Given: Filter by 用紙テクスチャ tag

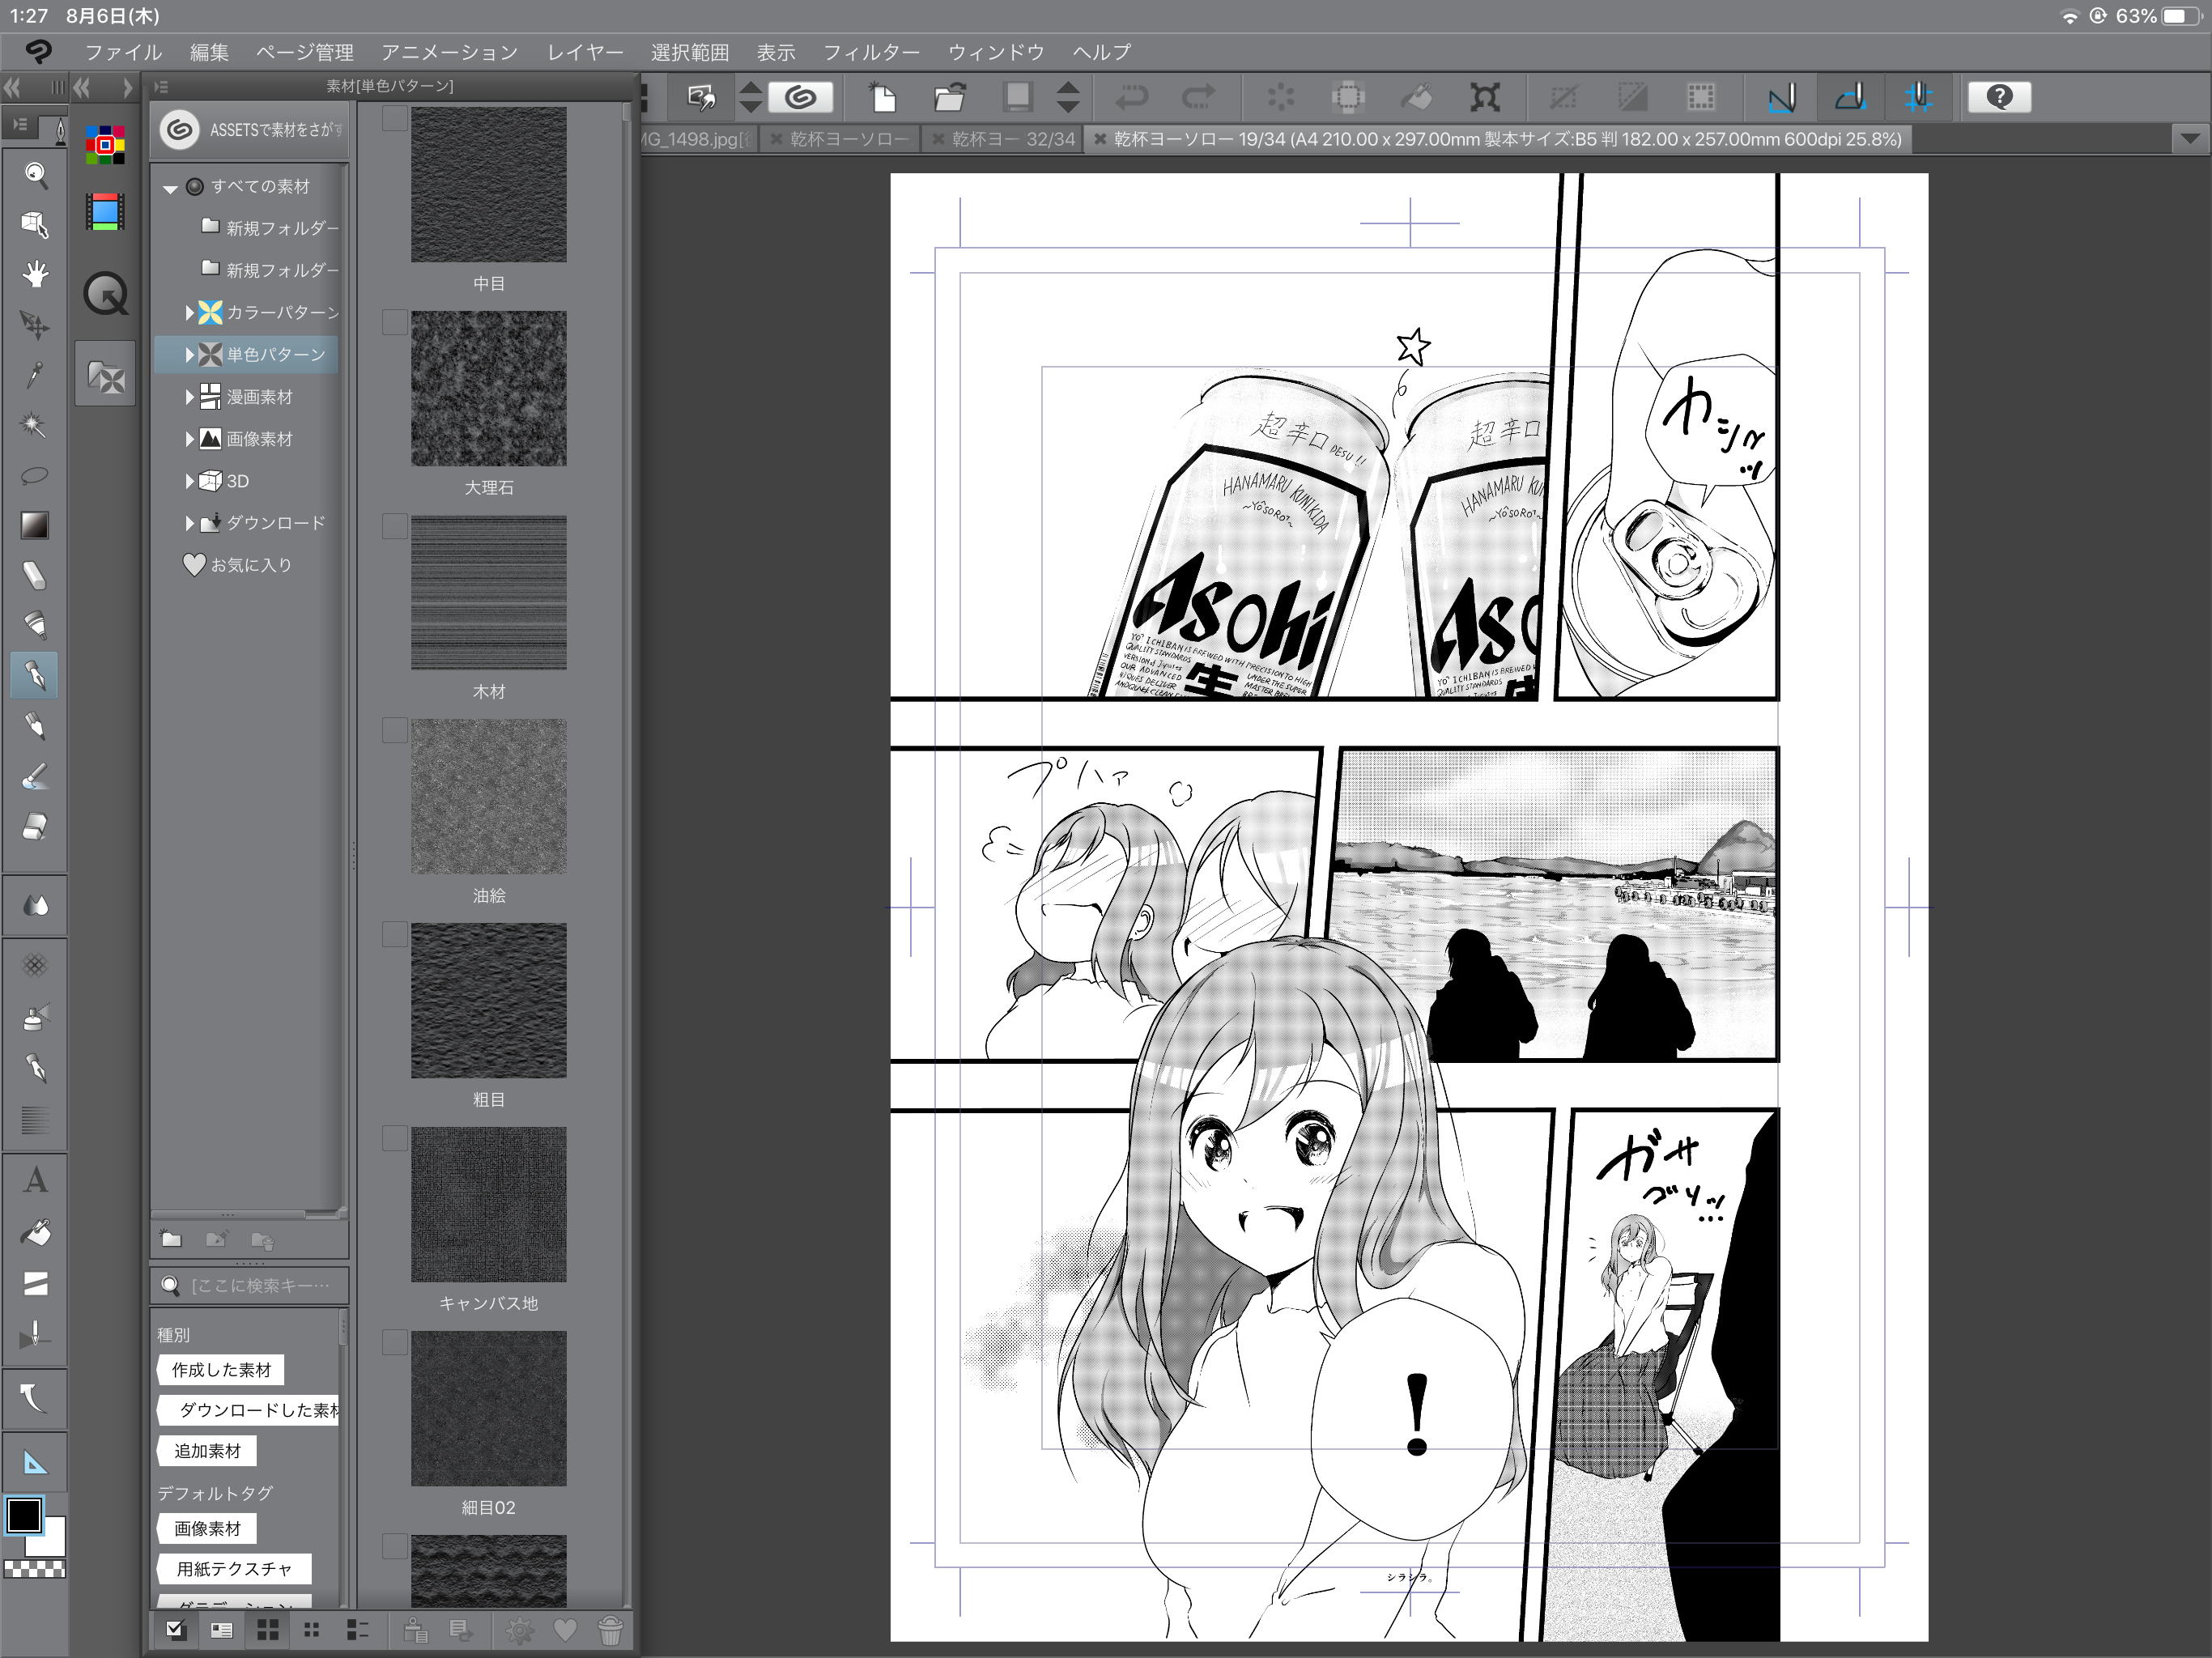Looking at the screenshot, I should (234, 1569).
